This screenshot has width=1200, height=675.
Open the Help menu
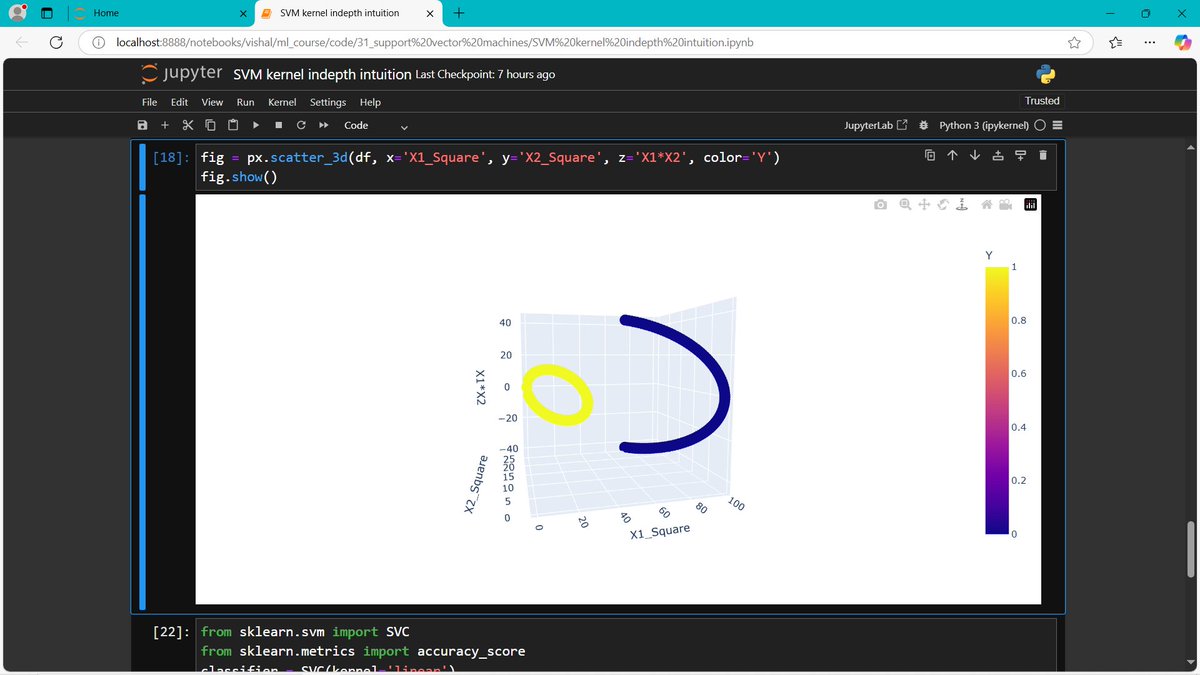370,102
